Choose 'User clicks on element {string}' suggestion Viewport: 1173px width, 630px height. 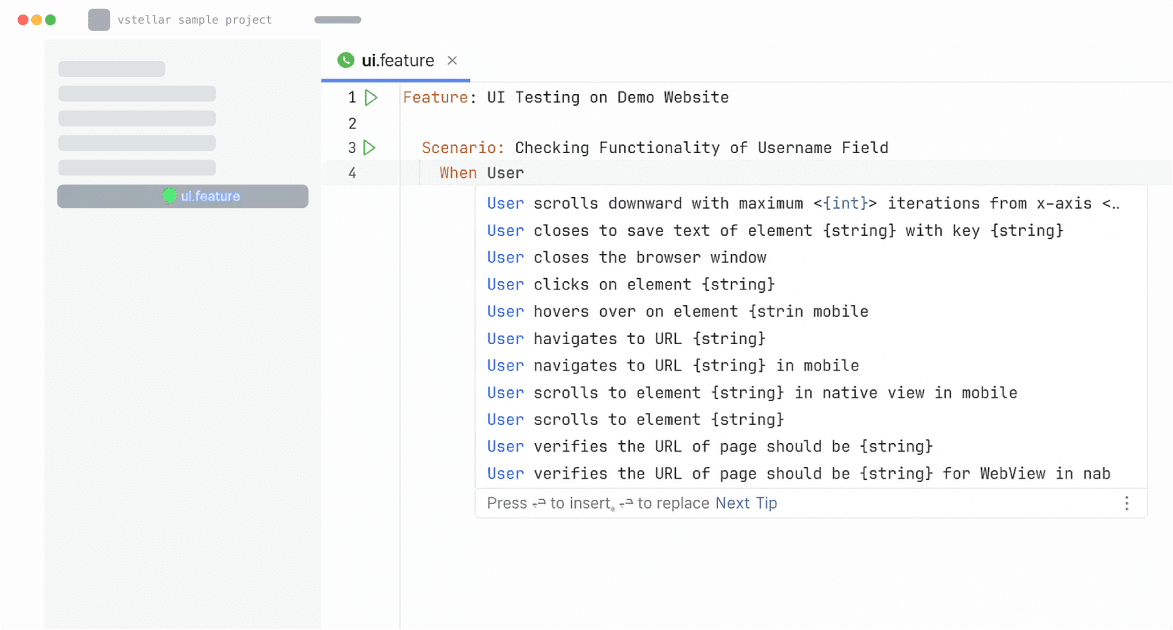pos(631,285)
